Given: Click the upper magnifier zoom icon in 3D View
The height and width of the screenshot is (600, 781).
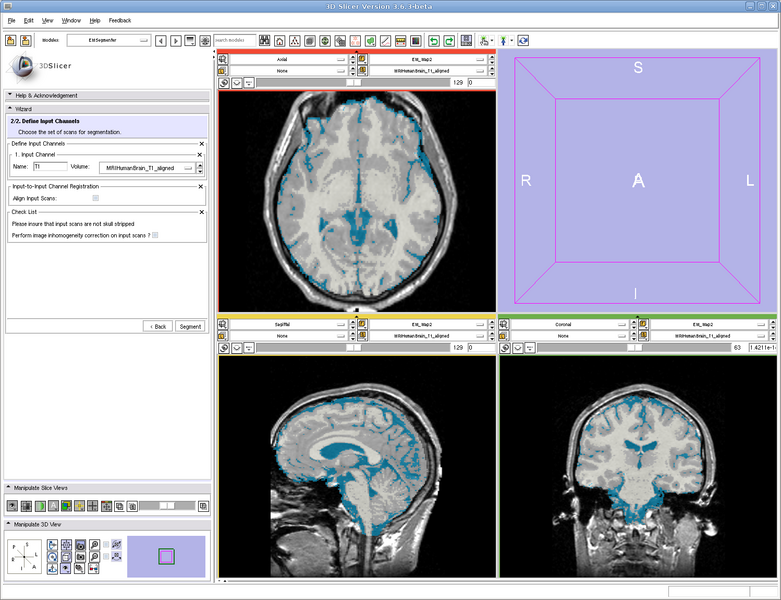Looking at the screenshot, I should click(x=94, y=545).
